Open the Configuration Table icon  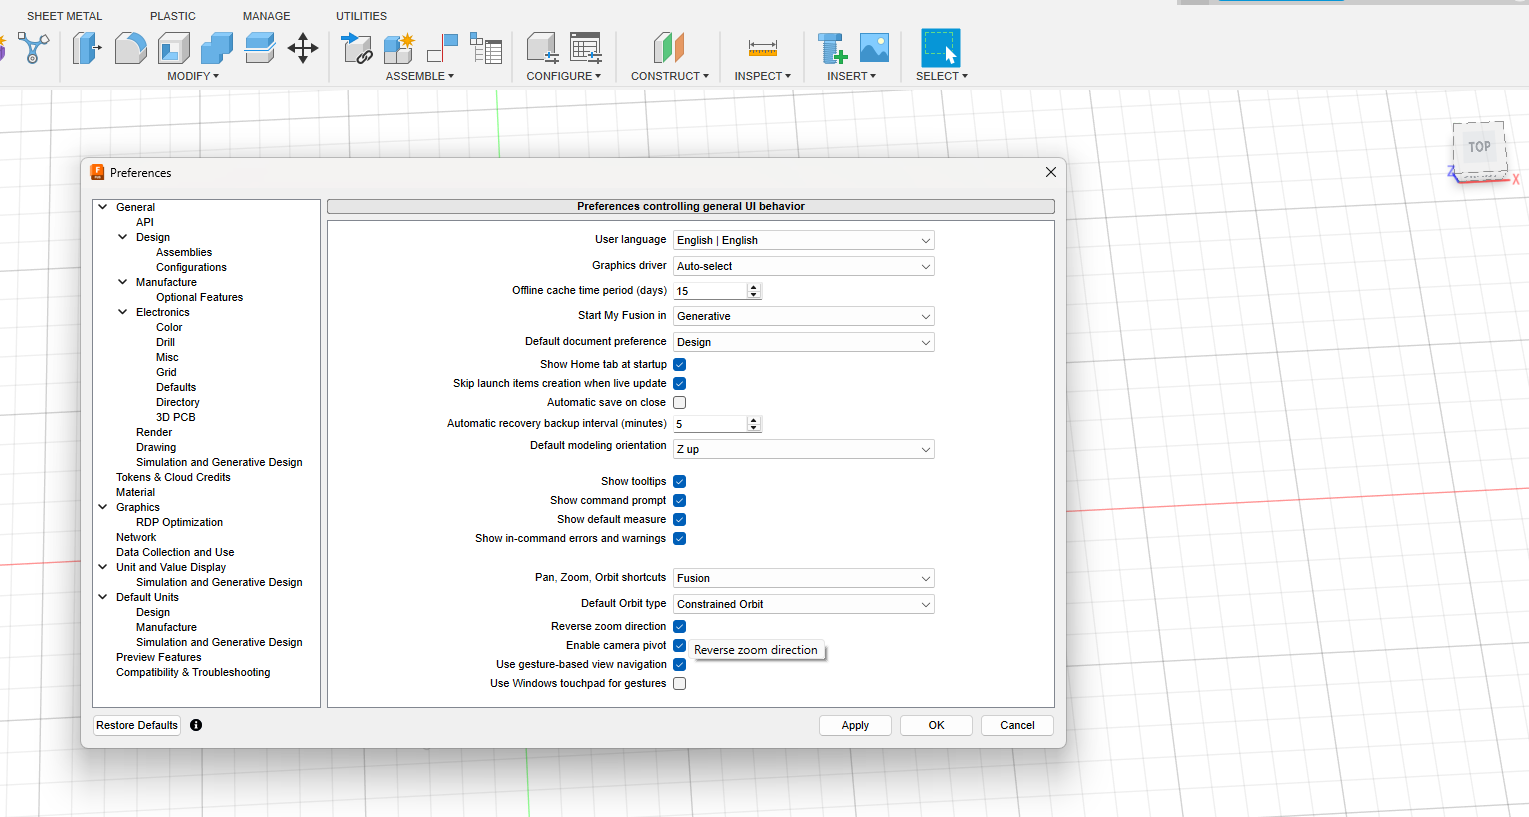click(x=586, y=48)
